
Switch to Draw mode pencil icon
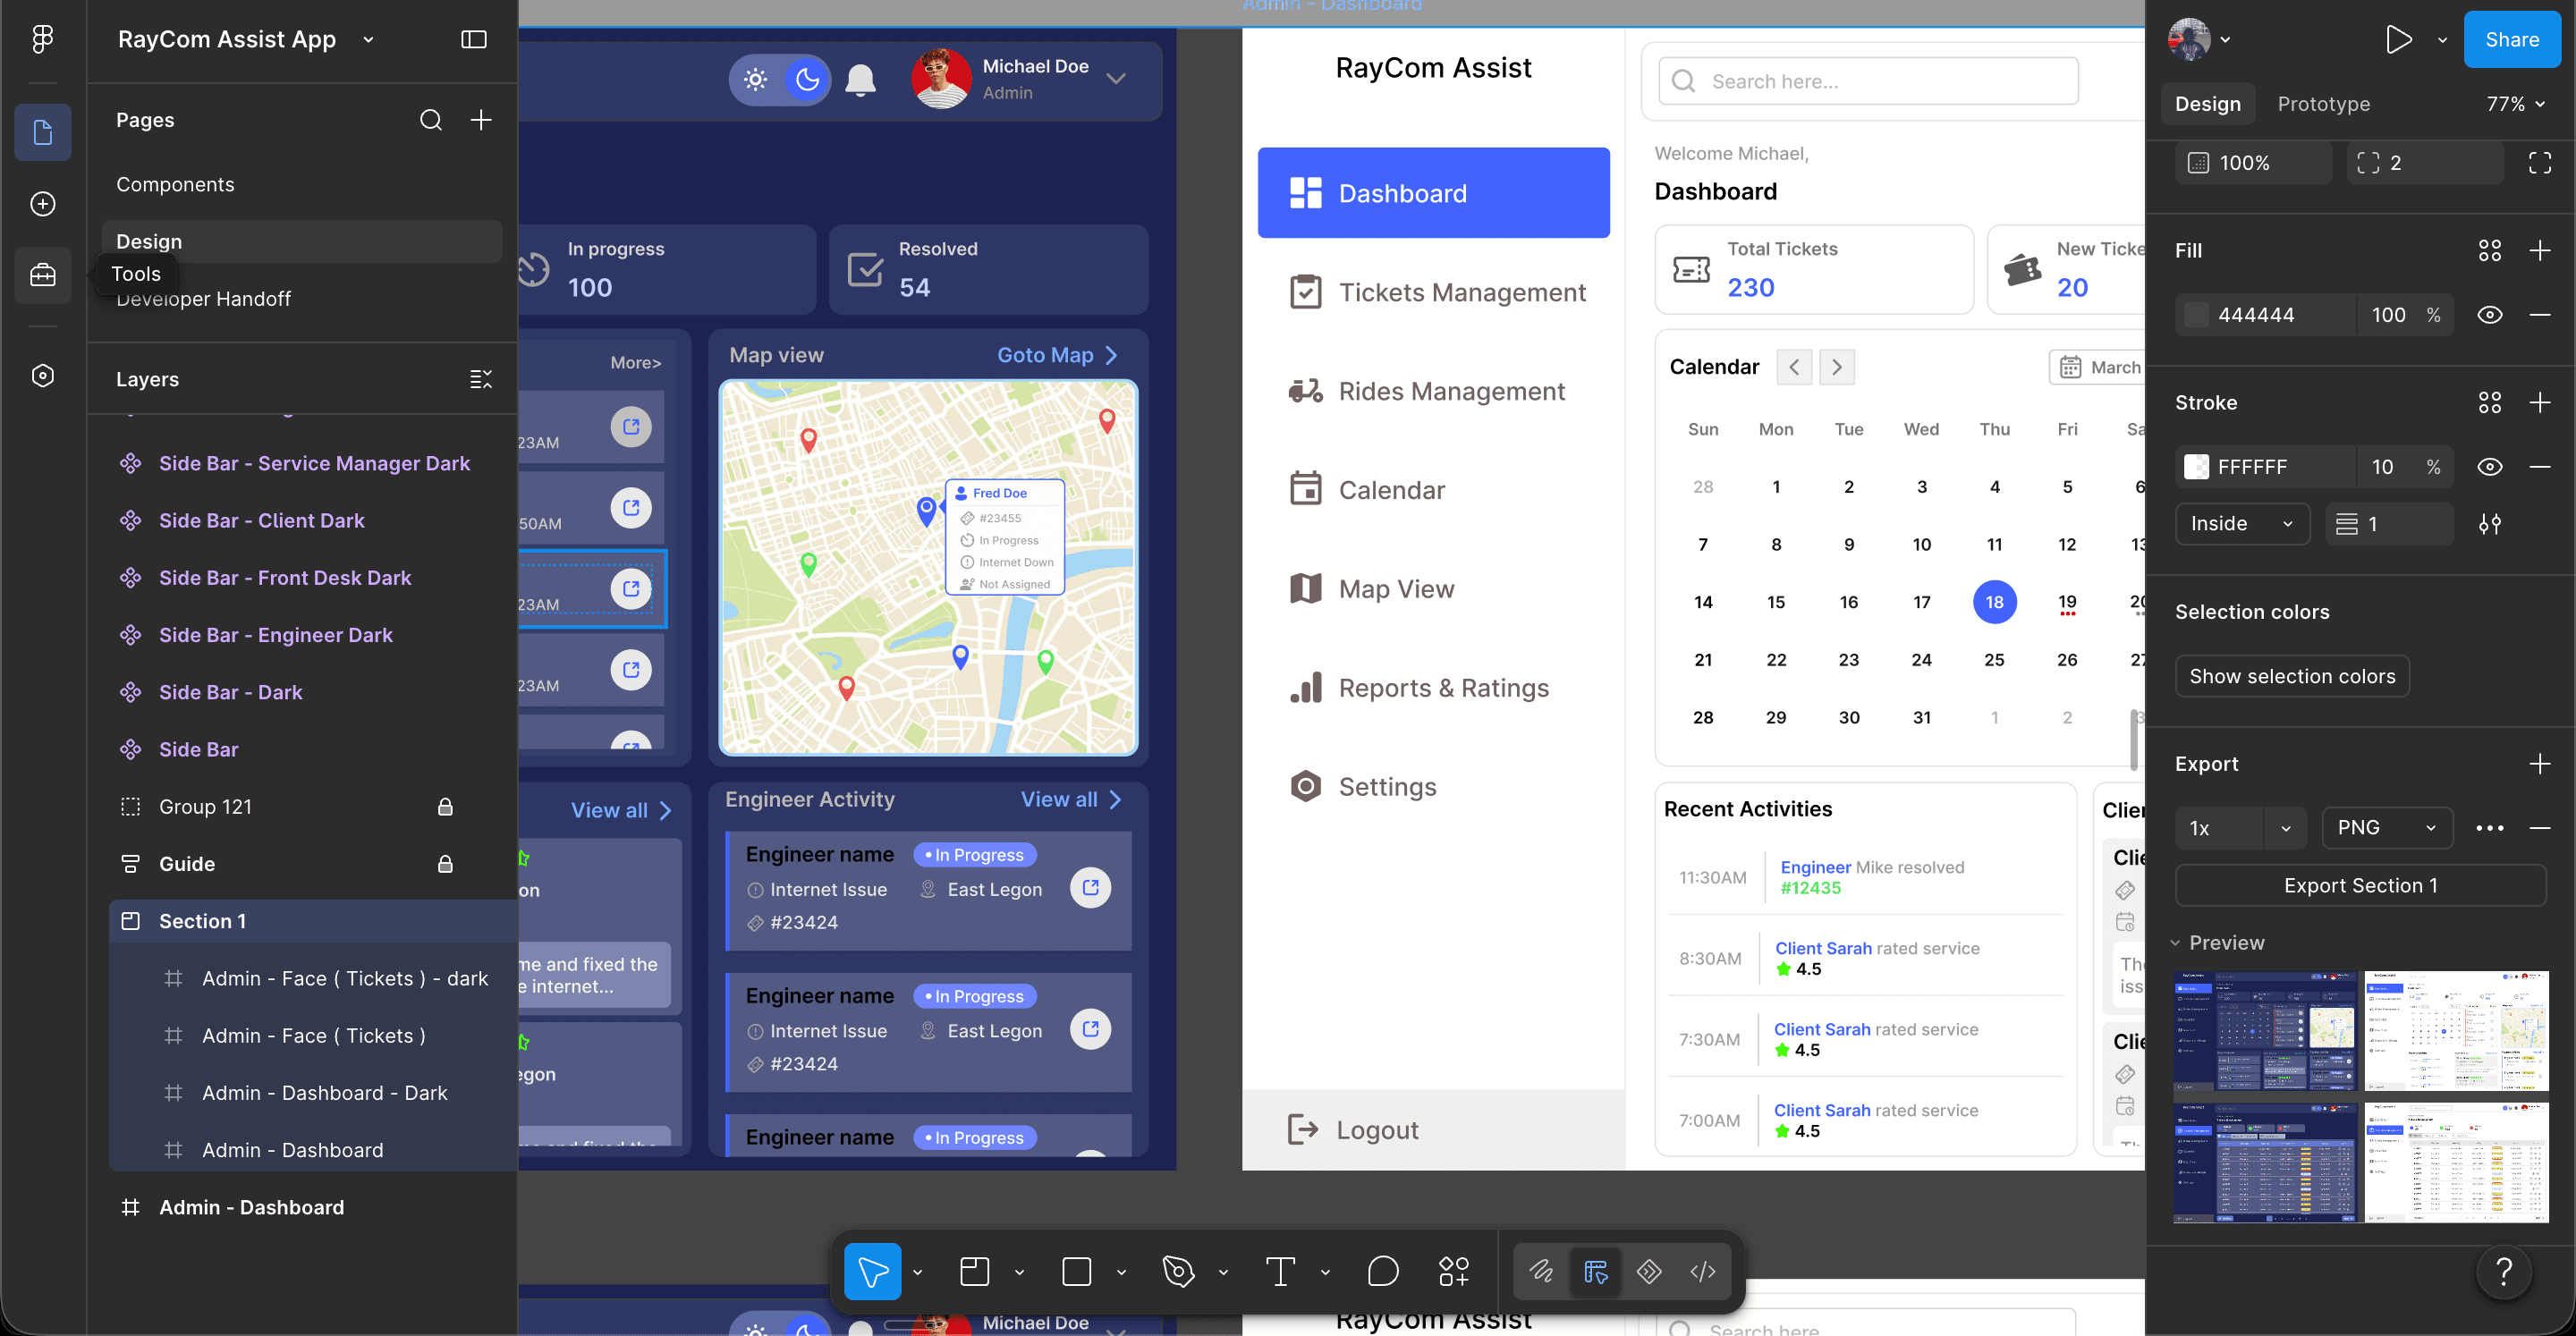click(1541, 1272)
